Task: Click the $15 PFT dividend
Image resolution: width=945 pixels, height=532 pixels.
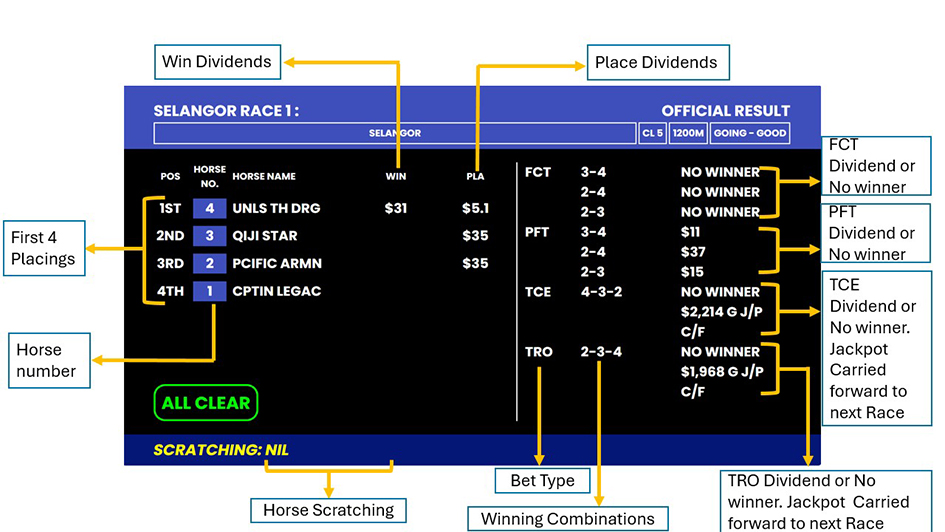Action: coord(692,272)
